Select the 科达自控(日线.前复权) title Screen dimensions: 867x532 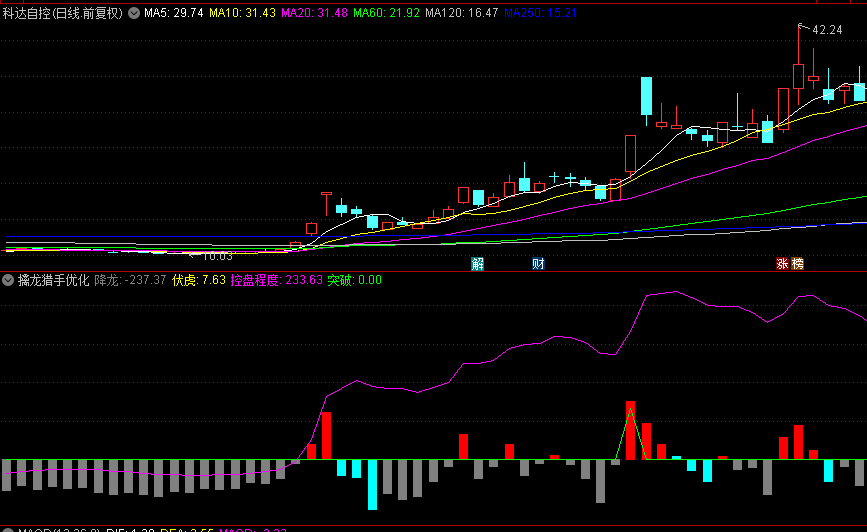62,13
